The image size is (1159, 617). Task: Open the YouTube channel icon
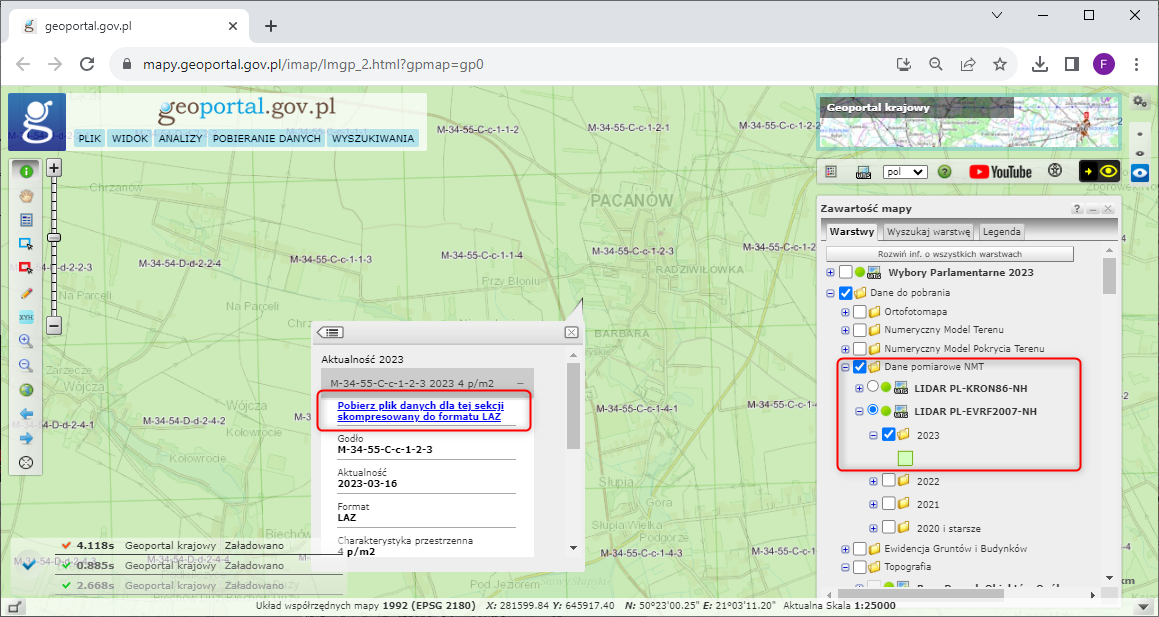point(999,172)
